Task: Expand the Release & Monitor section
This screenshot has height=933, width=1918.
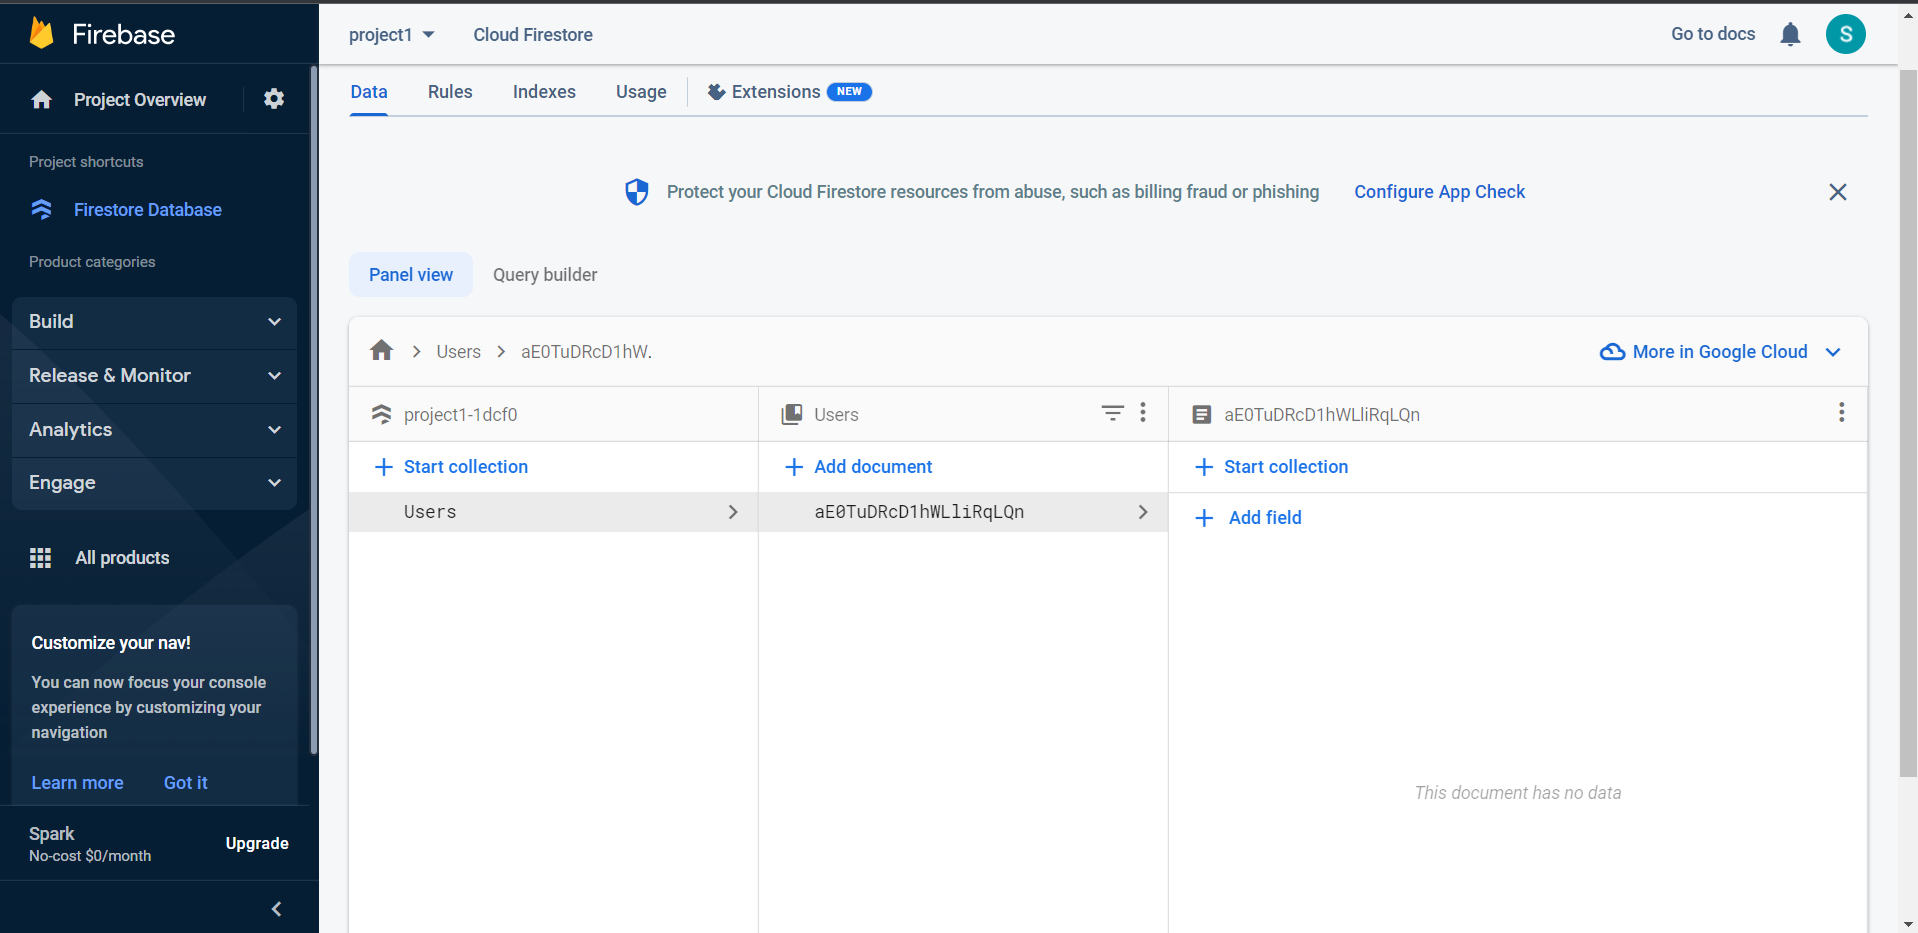Action: click(x=154, y=376)
